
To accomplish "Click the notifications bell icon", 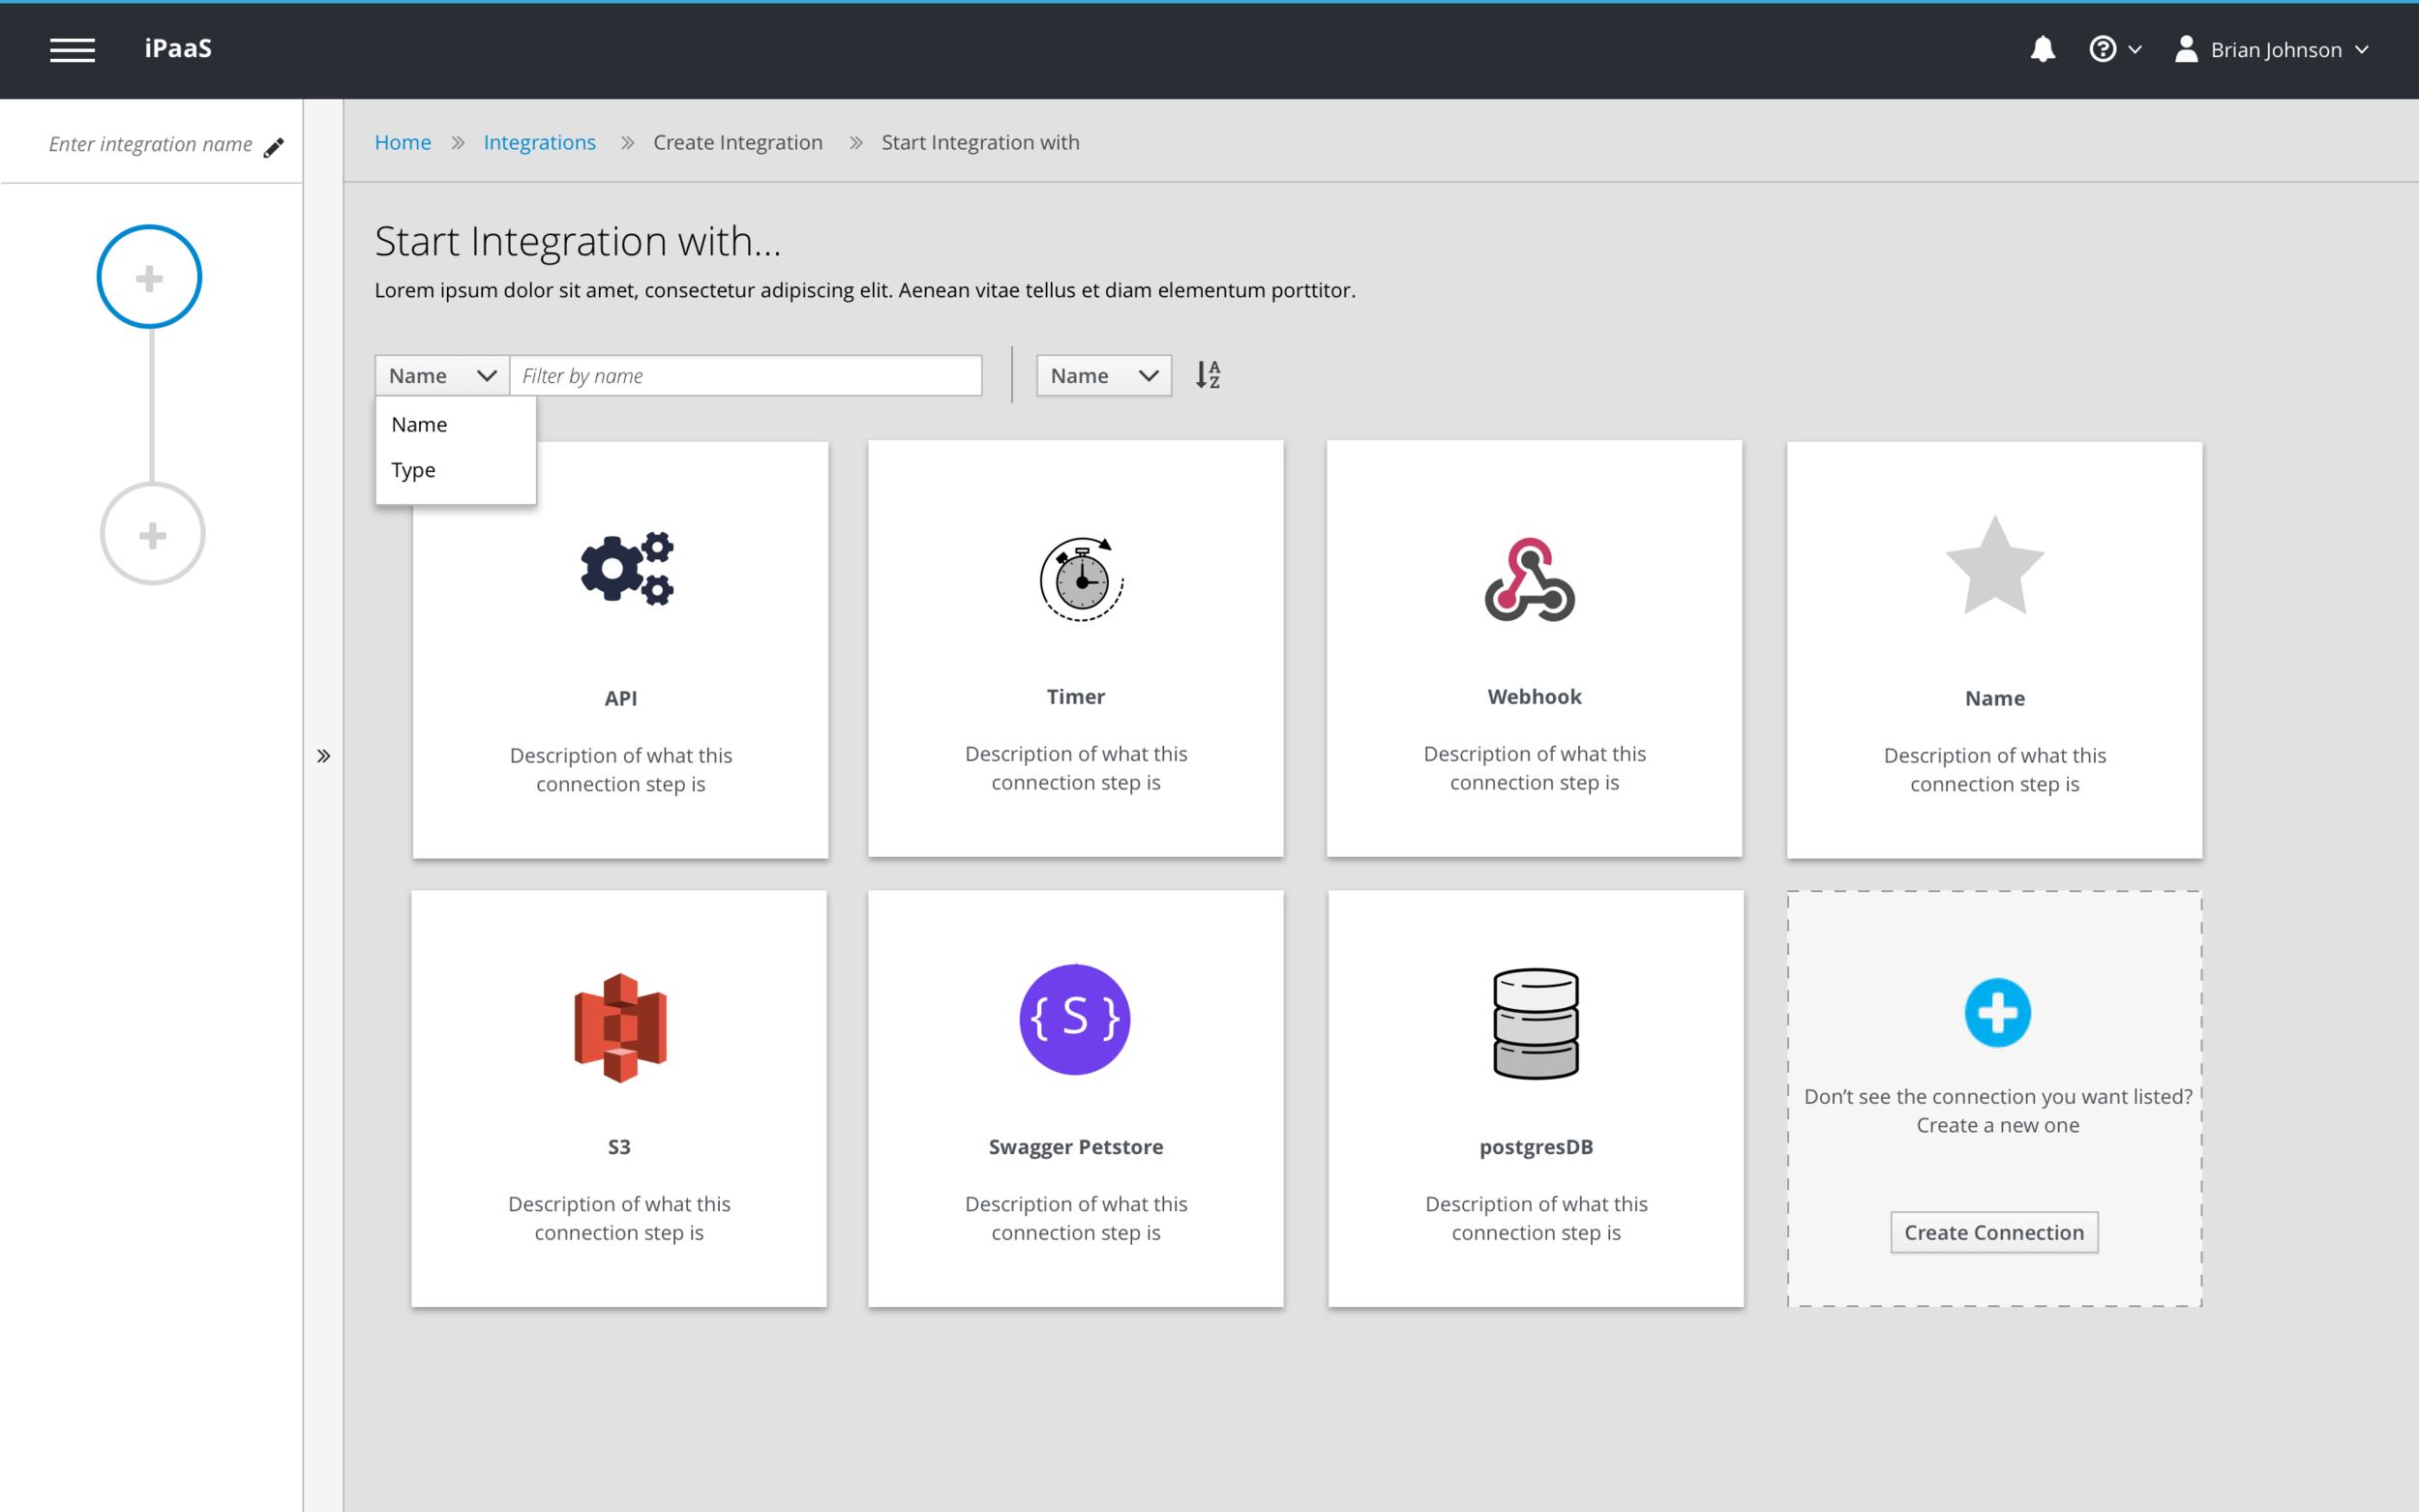I will coord(2042,49).
